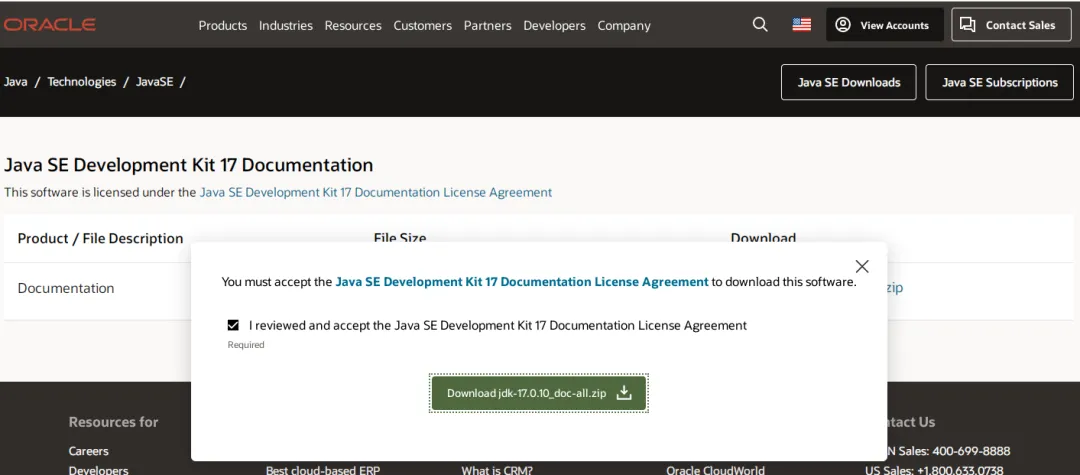Open Java SE Subscriptions

click(x=999, y=82)
